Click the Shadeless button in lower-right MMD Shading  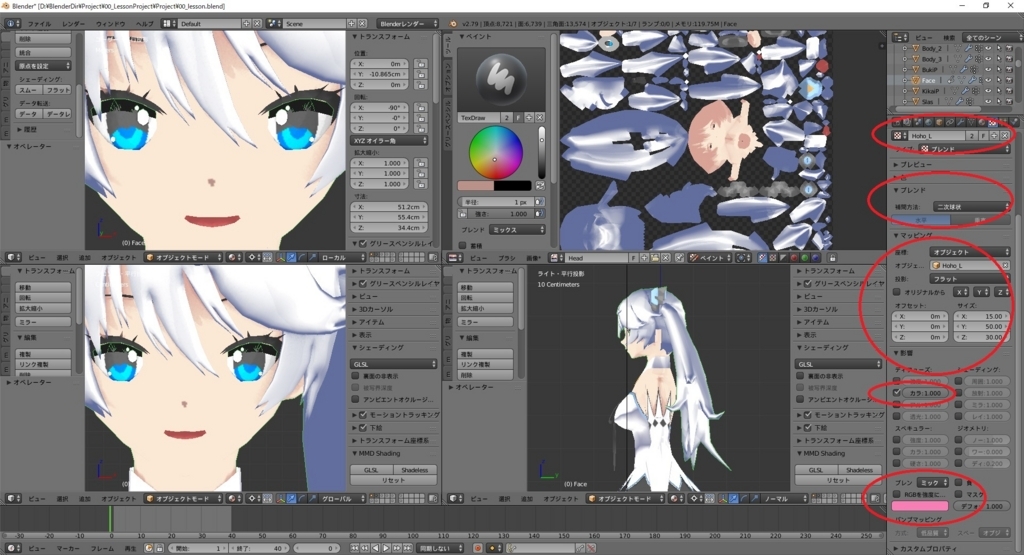point(859,470)
